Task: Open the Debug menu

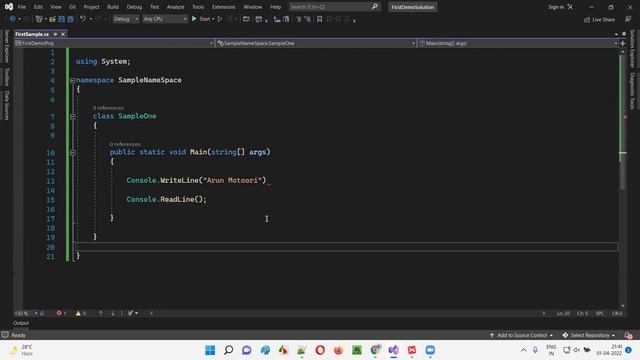Action: coord(134,7)
